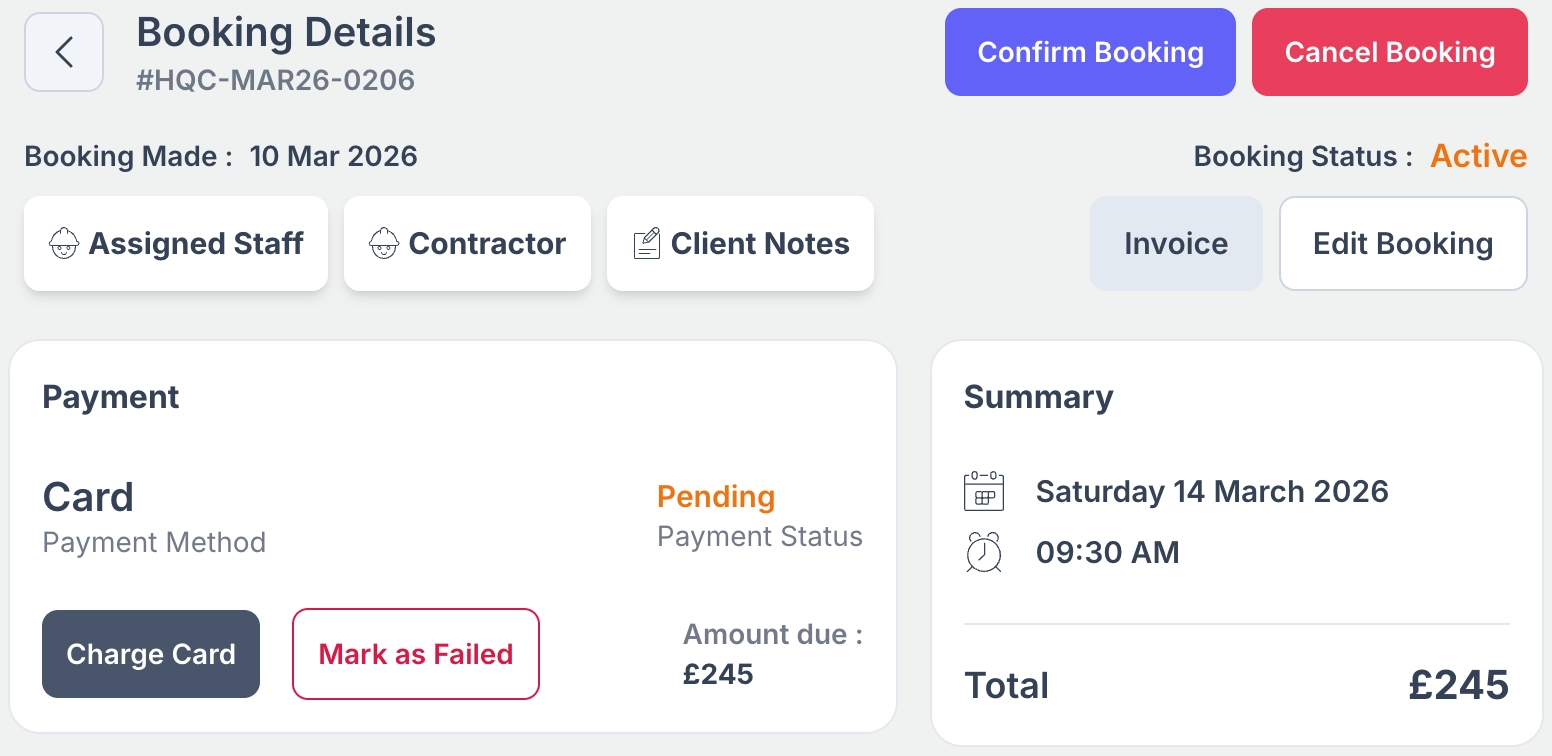Select Edit Booking
1552x756 pixels.
pyautogui.click(x=1402, y=244)
